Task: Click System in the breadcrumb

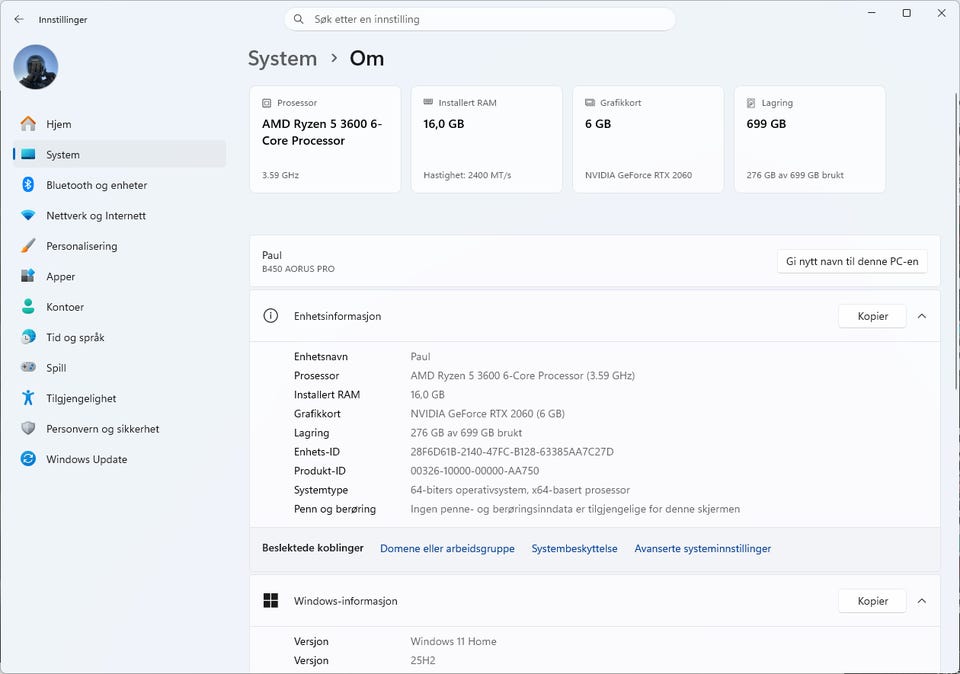Action: click(282, 58)
